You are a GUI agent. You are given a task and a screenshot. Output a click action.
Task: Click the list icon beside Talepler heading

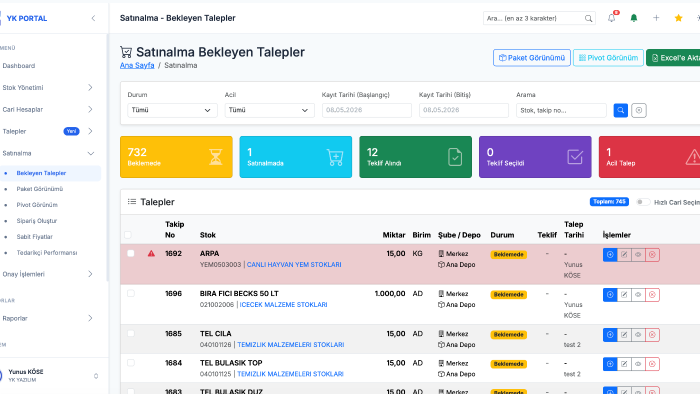132,202
